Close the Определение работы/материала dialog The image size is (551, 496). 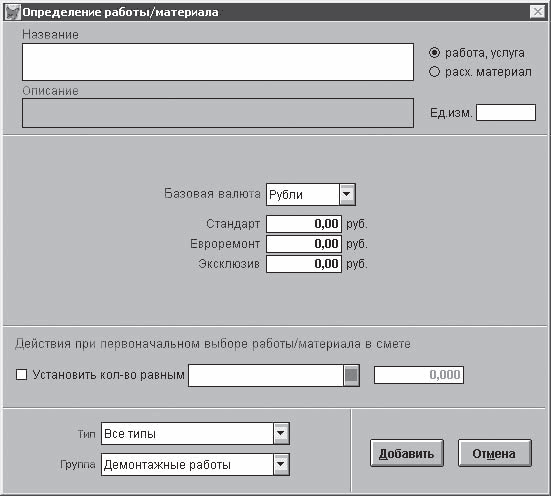tap(537, 12)
